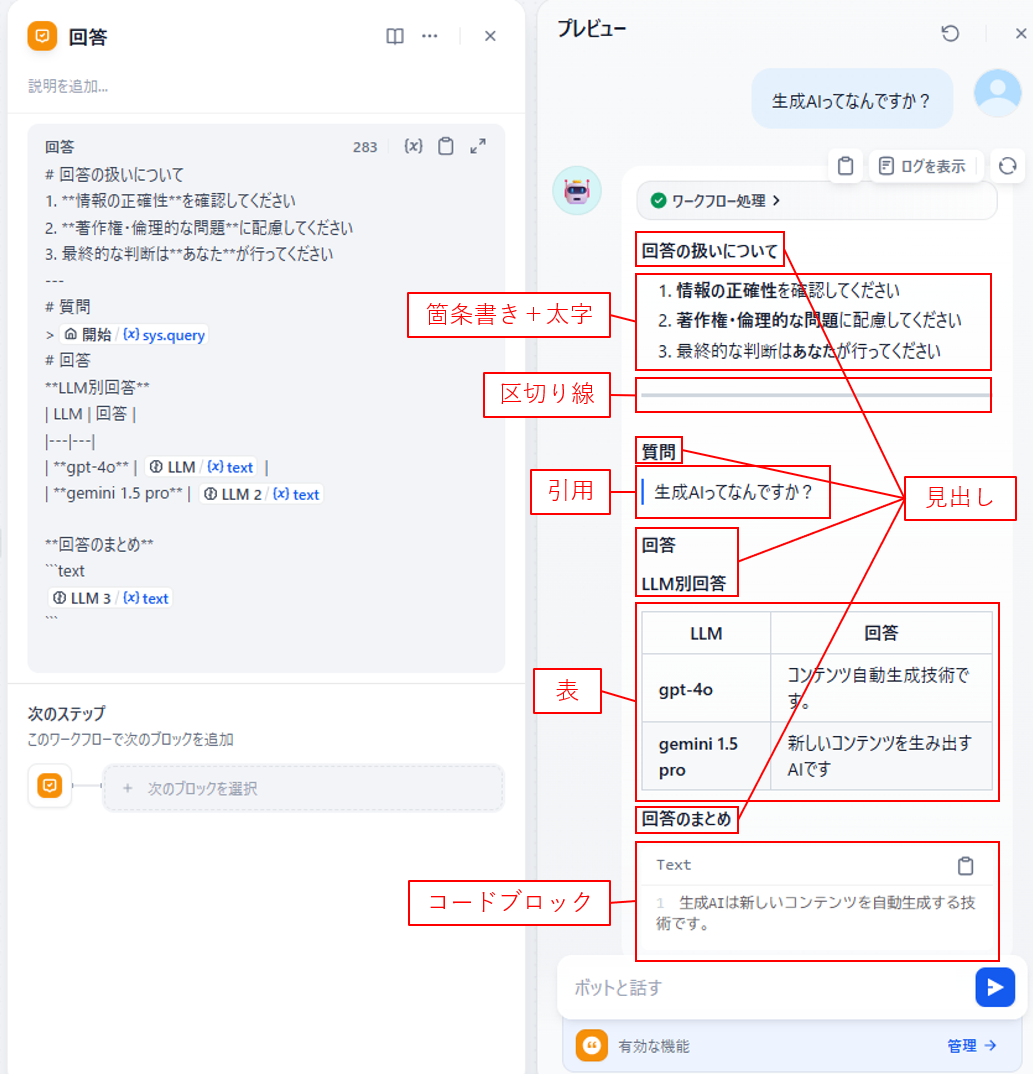Click the orange 有効な機能 quote icon
Image resolution: width=1033 pixels, height=1074 pixels.
coord(592,1045)
